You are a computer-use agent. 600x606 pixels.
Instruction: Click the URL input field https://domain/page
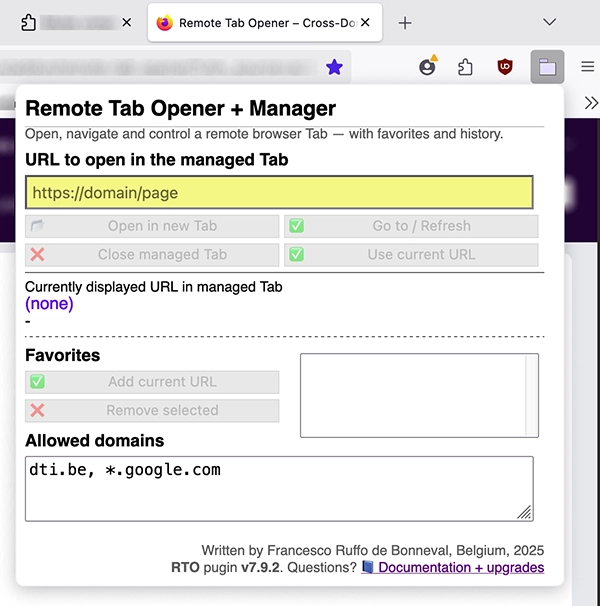pyautogui.click(x=279, y=192)
